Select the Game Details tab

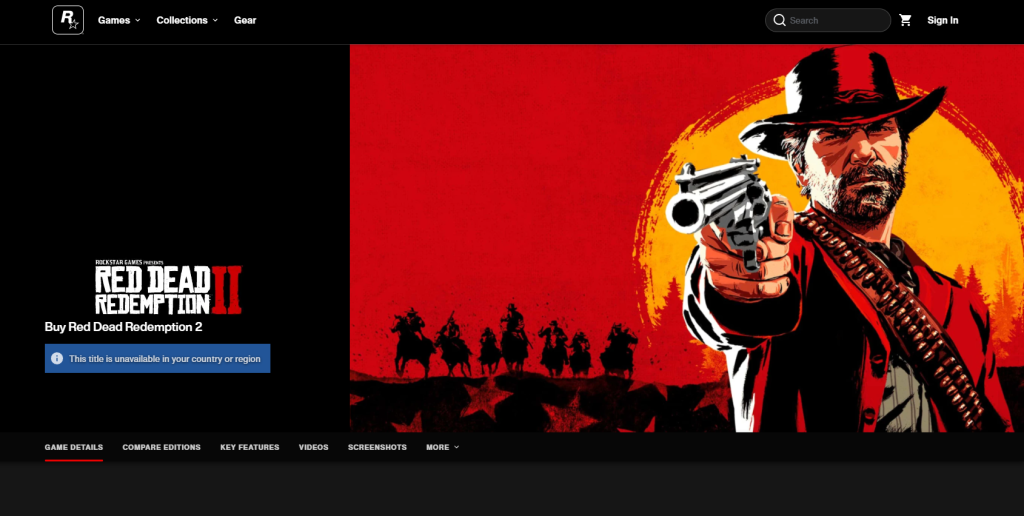coord(74,447)
